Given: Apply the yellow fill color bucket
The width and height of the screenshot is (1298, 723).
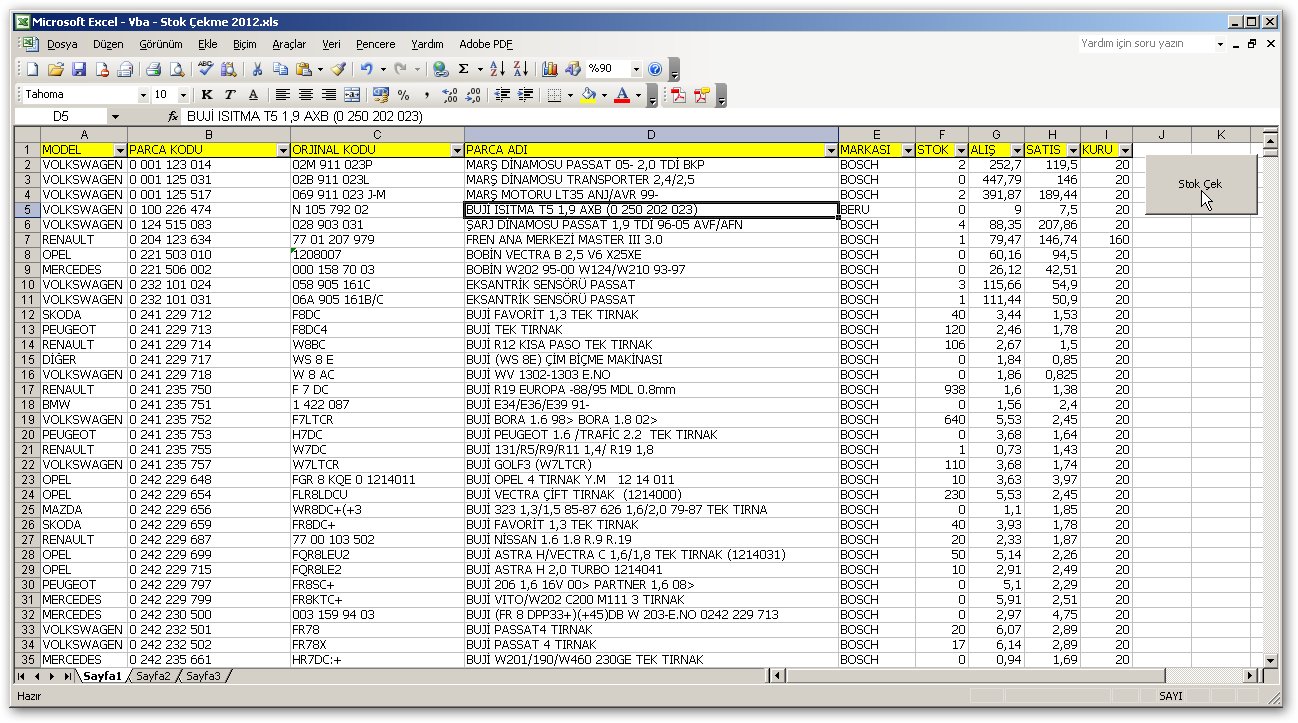Looking at the screenshot, I should click(588, 95).
